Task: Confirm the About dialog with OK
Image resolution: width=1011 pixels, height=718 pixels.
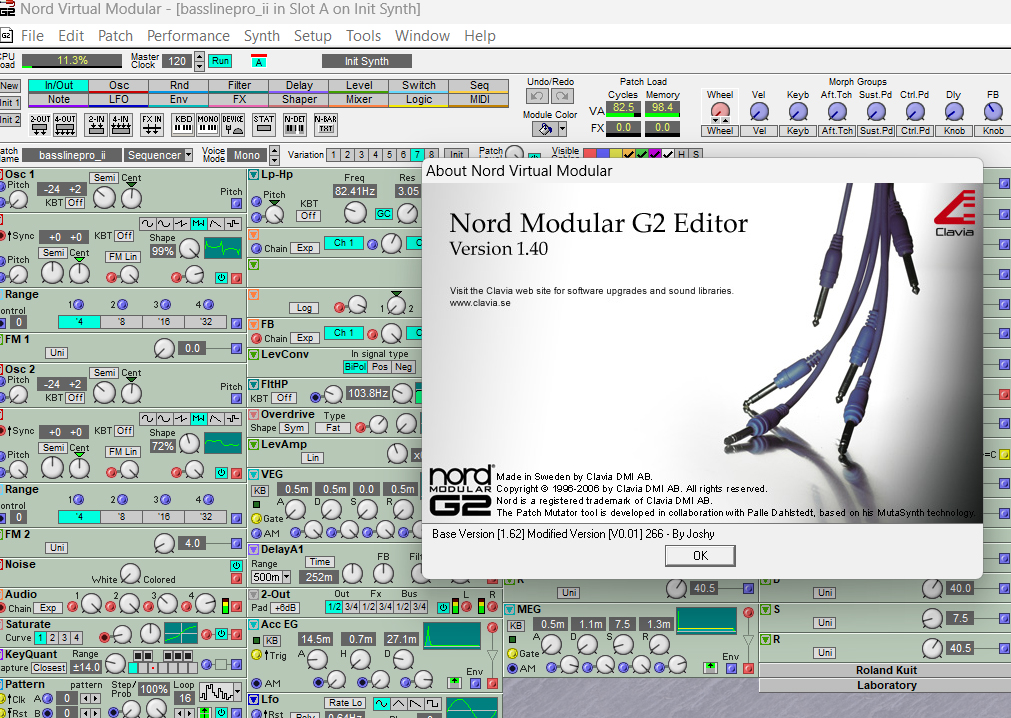Action: (700, 556)
